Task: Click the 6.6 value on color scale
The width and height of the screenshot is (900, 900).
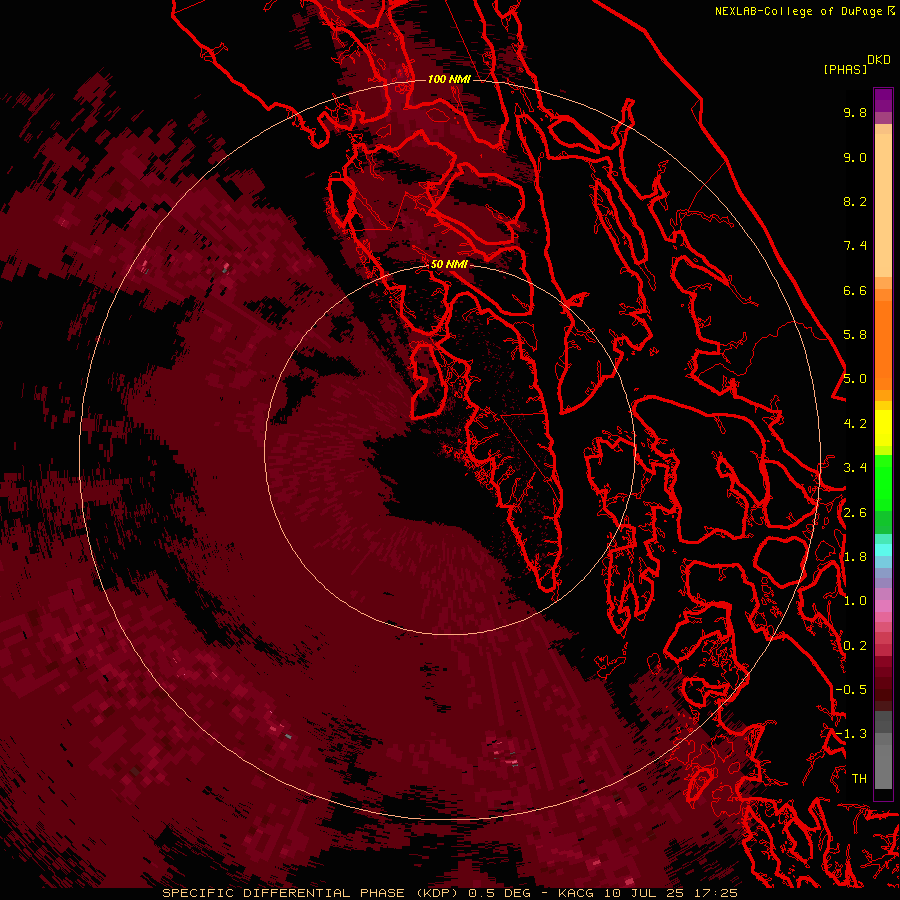Action: tap(855, 290)
